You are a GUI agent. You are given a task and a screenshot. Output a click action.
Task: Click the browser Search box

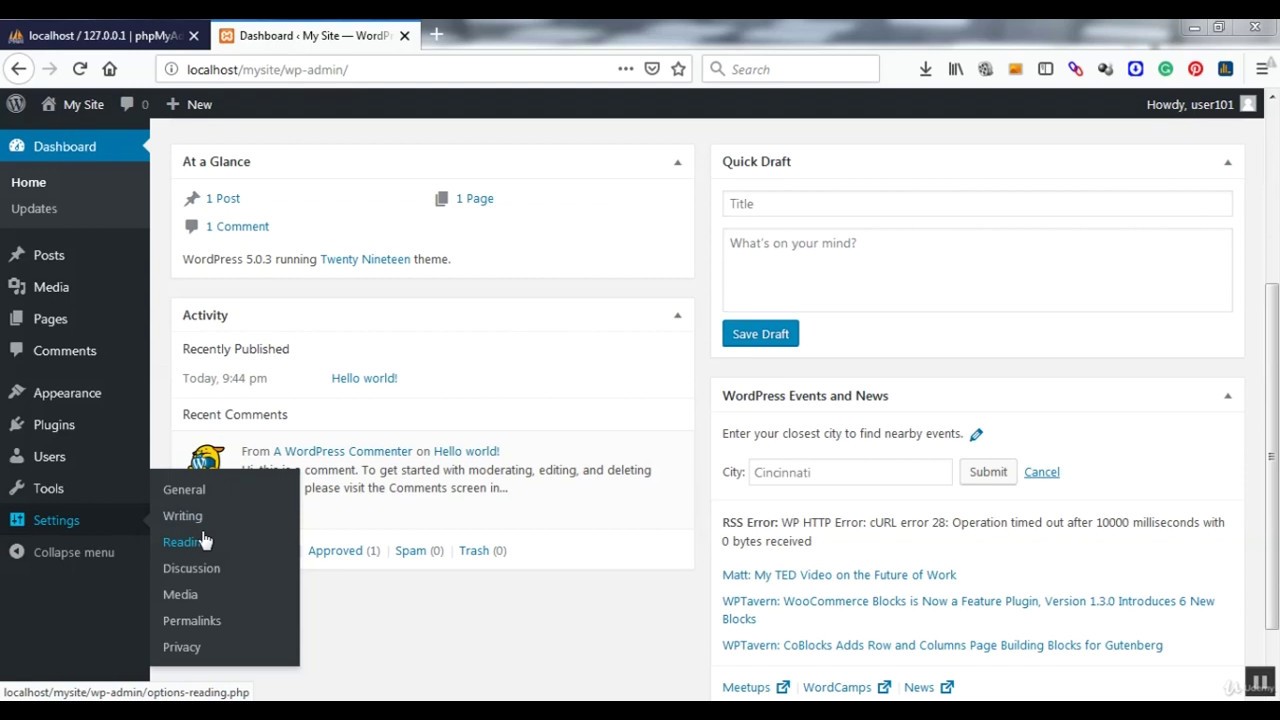pyautogui.click(x=791, y=69)
